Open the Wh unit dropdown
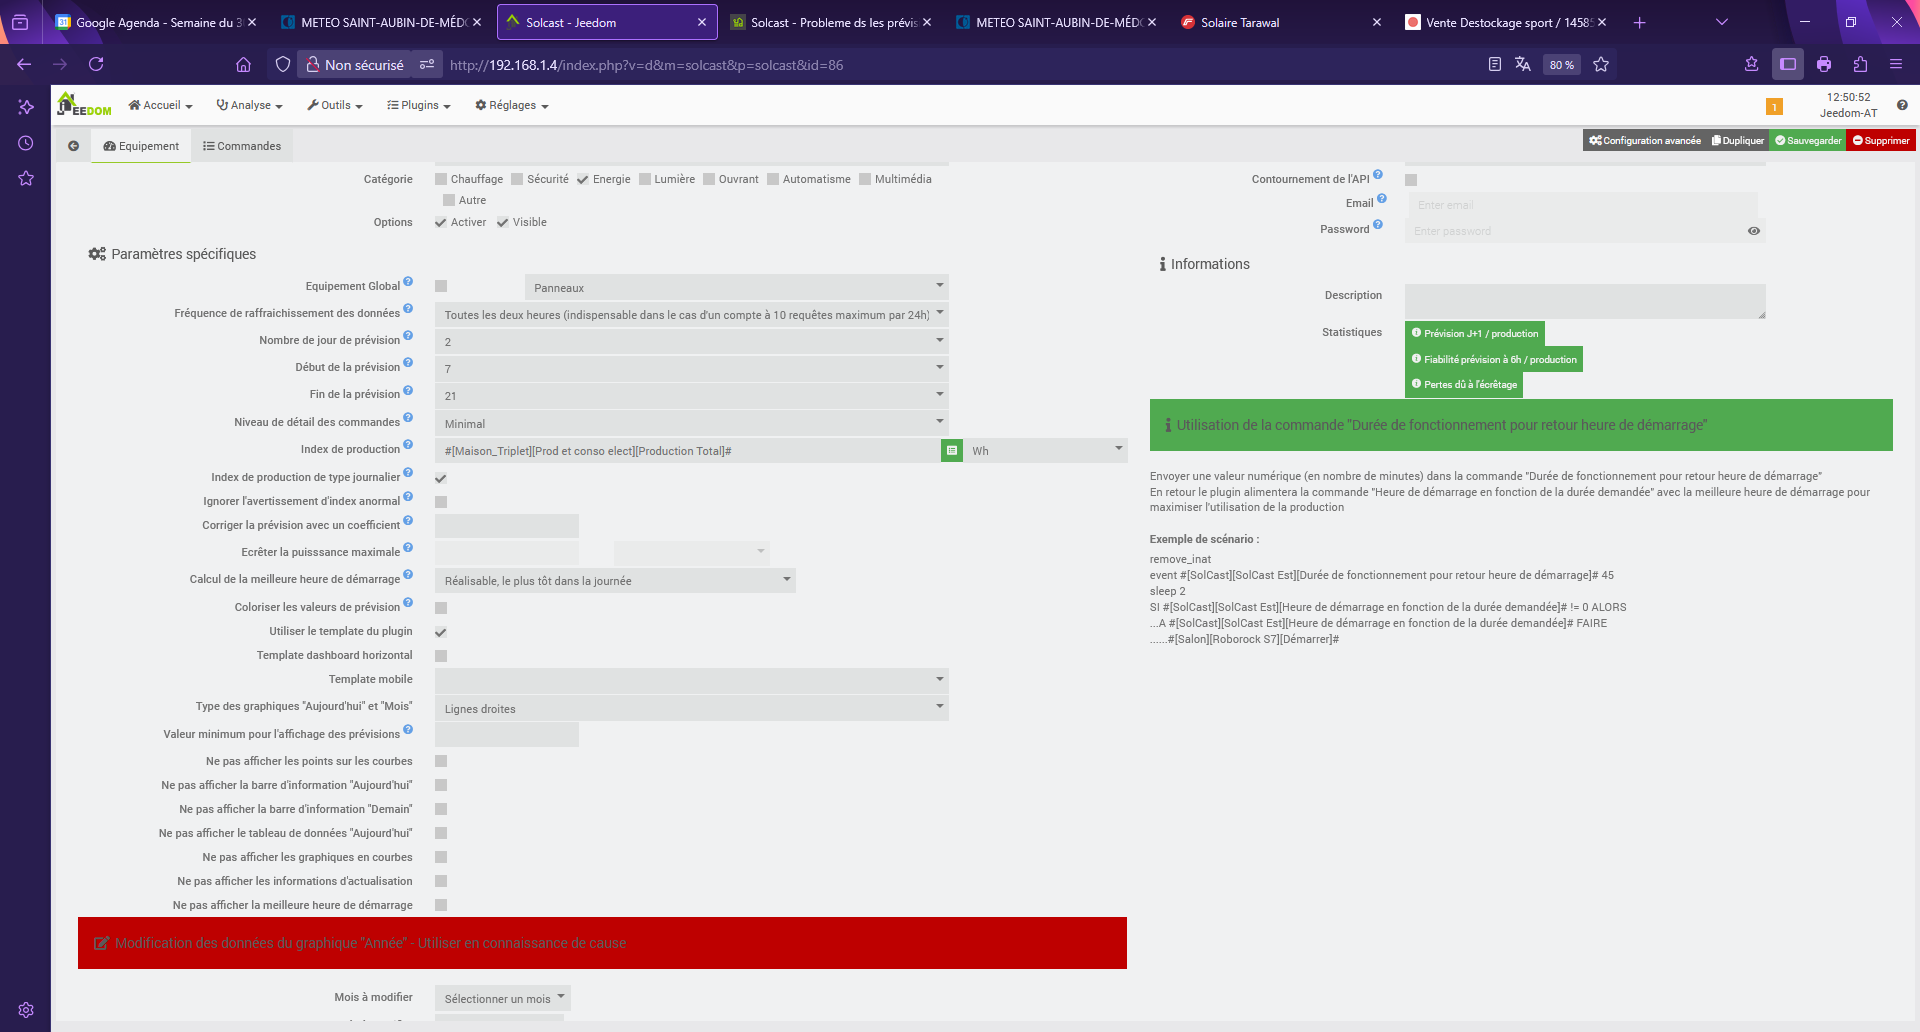This screenshot has width=1920, height=1032. tap(1045, 451)
